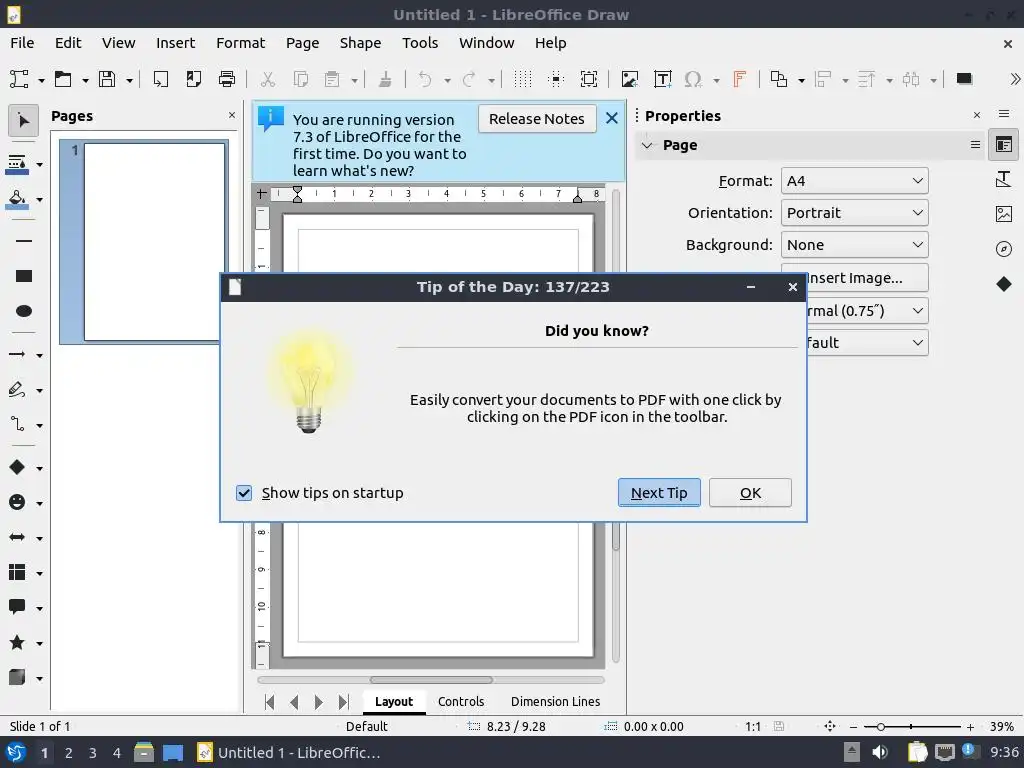1024x768 pixels.
Task: Expand the toolbar overflow chevron
Action: click(1014, 79)
